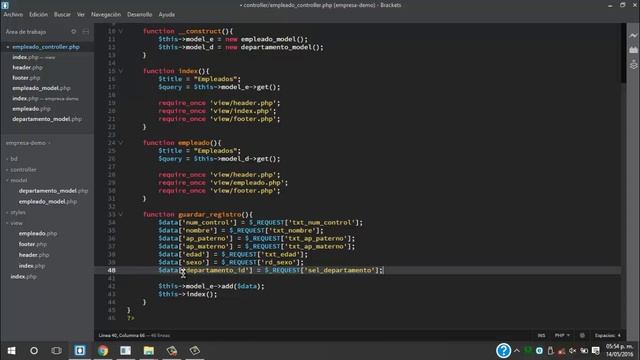The width and height of the screenshot is (640, 360).
Task: Open footer.php in working files
Action: [x=26, y=78]
